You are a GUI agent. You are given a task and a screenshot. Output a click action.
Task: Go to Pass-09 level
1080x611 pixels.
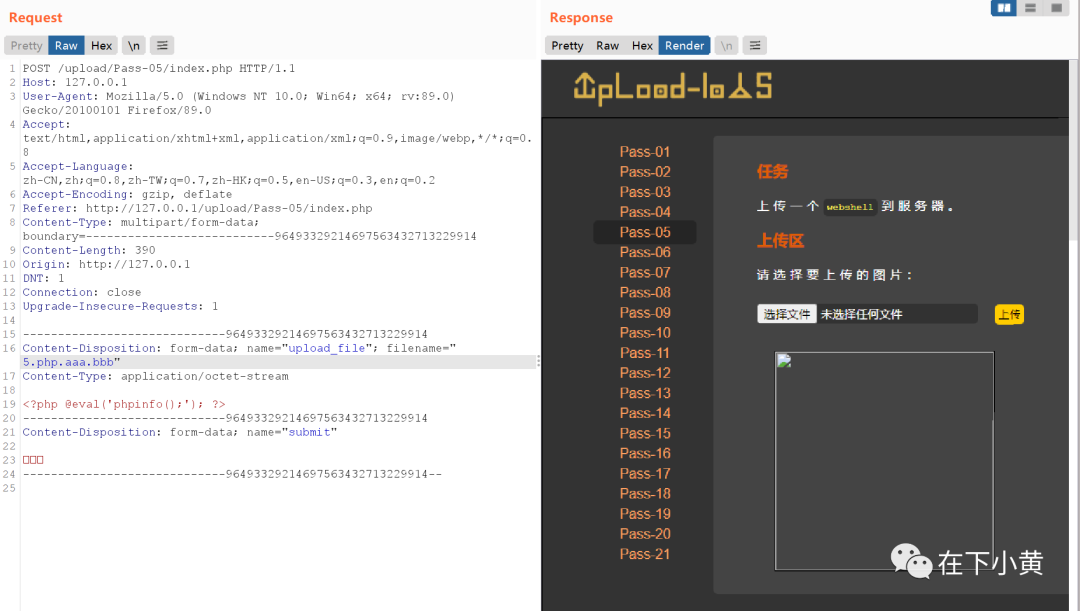tap(645, 313)
